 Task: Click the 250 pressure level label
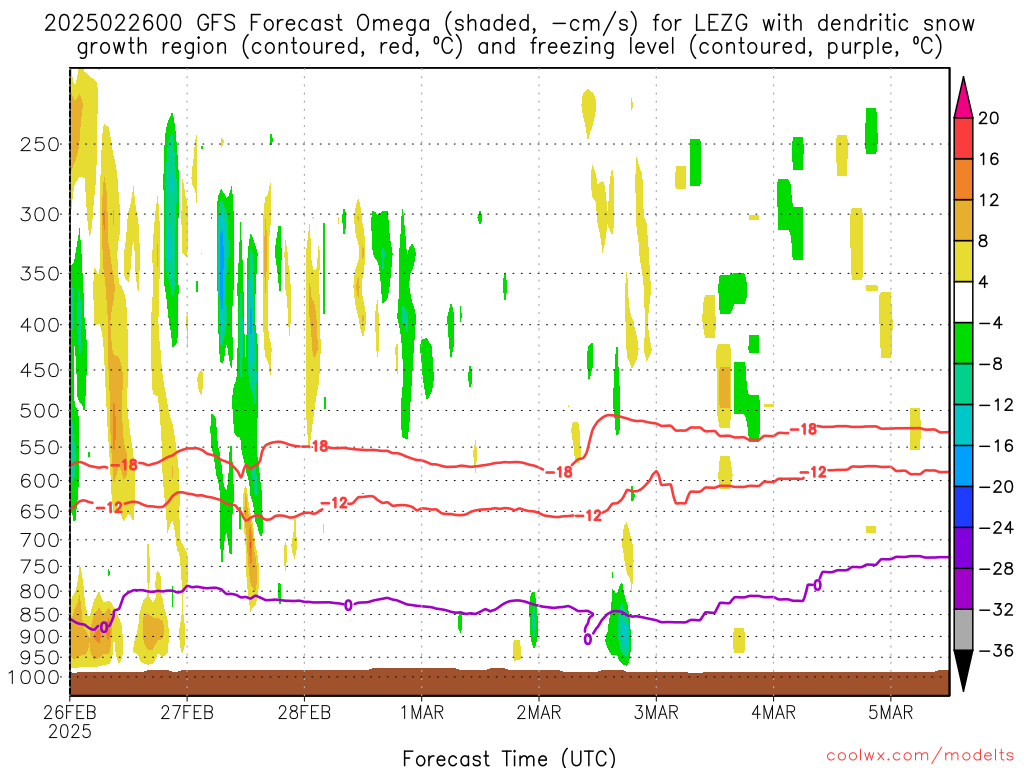pyautogui.click(x=40, y=144)
